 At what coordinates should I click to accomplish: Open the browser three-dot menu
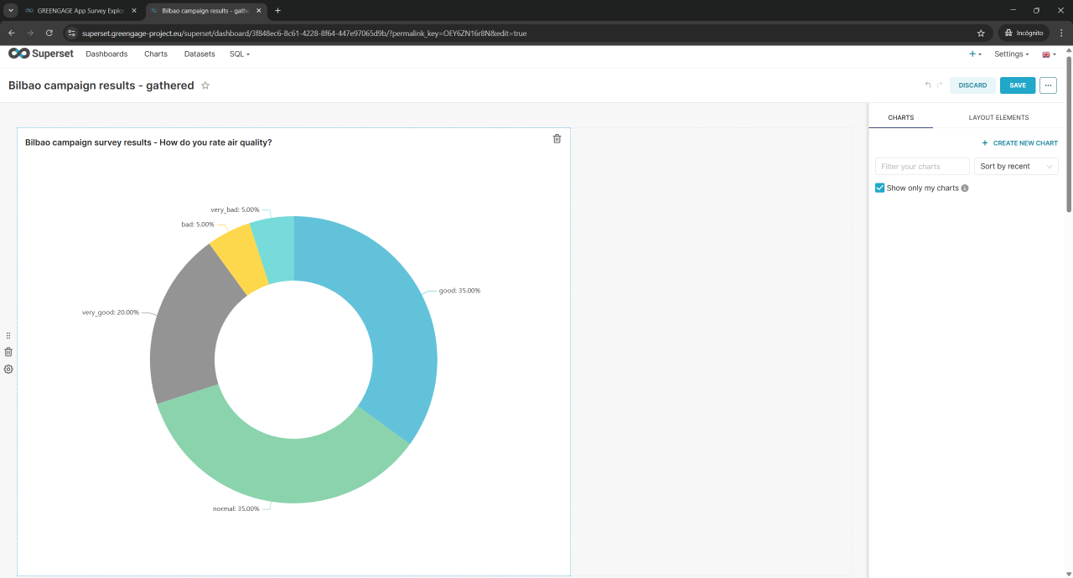[1061, 33]
